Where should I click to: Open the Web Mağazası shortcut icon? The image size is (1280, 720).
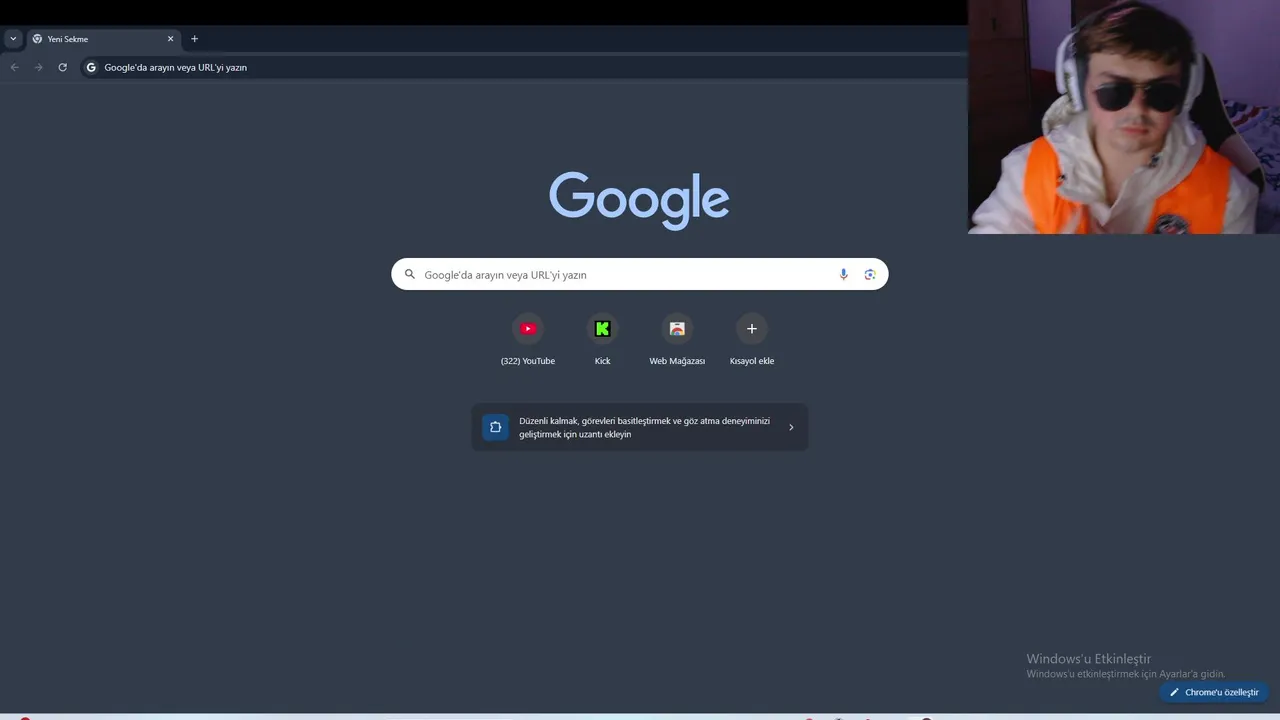point(677,328)
